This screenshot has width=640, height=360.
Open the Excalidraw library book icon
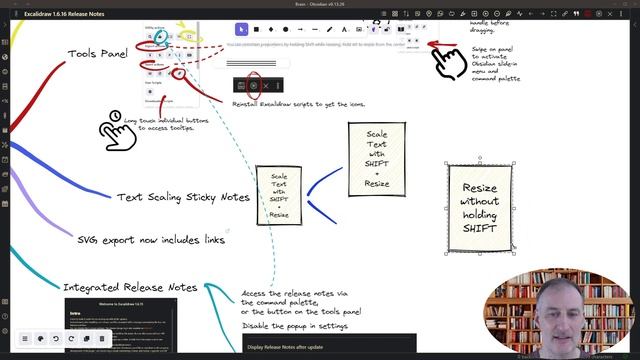pyautogui.click(x=401, y=29)
